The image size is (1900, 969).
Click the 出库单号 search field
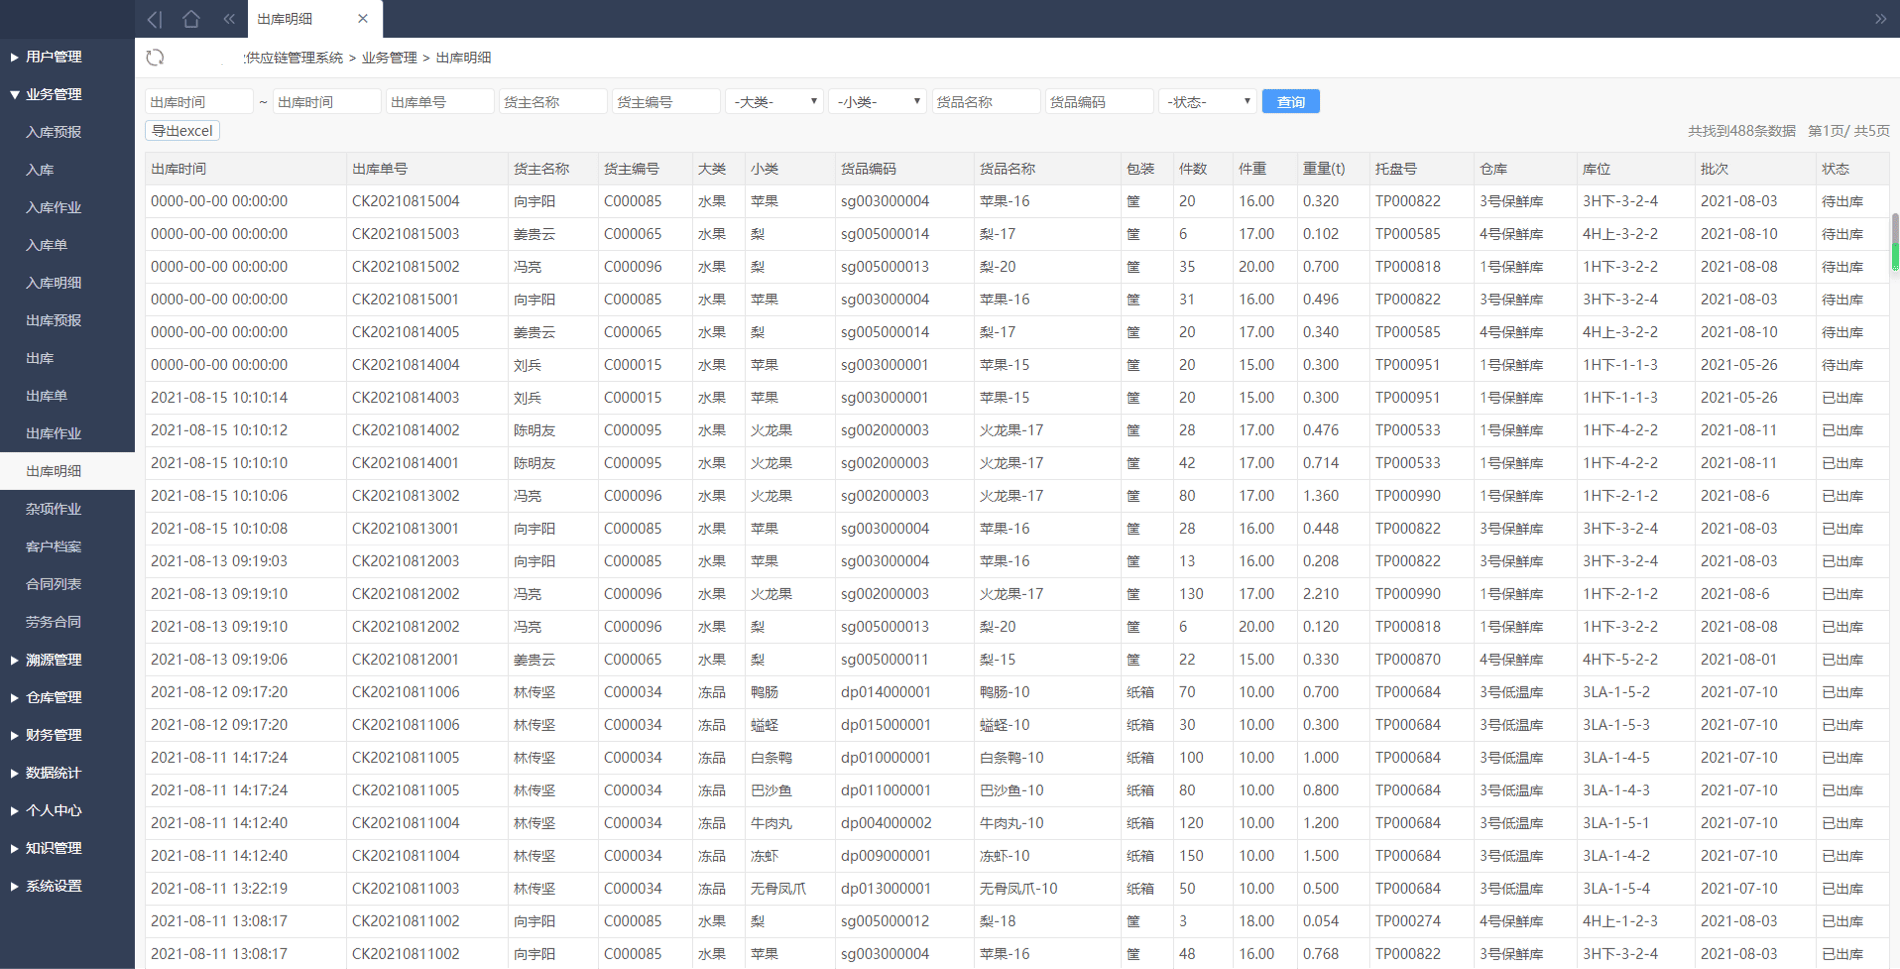pos(439,102)
